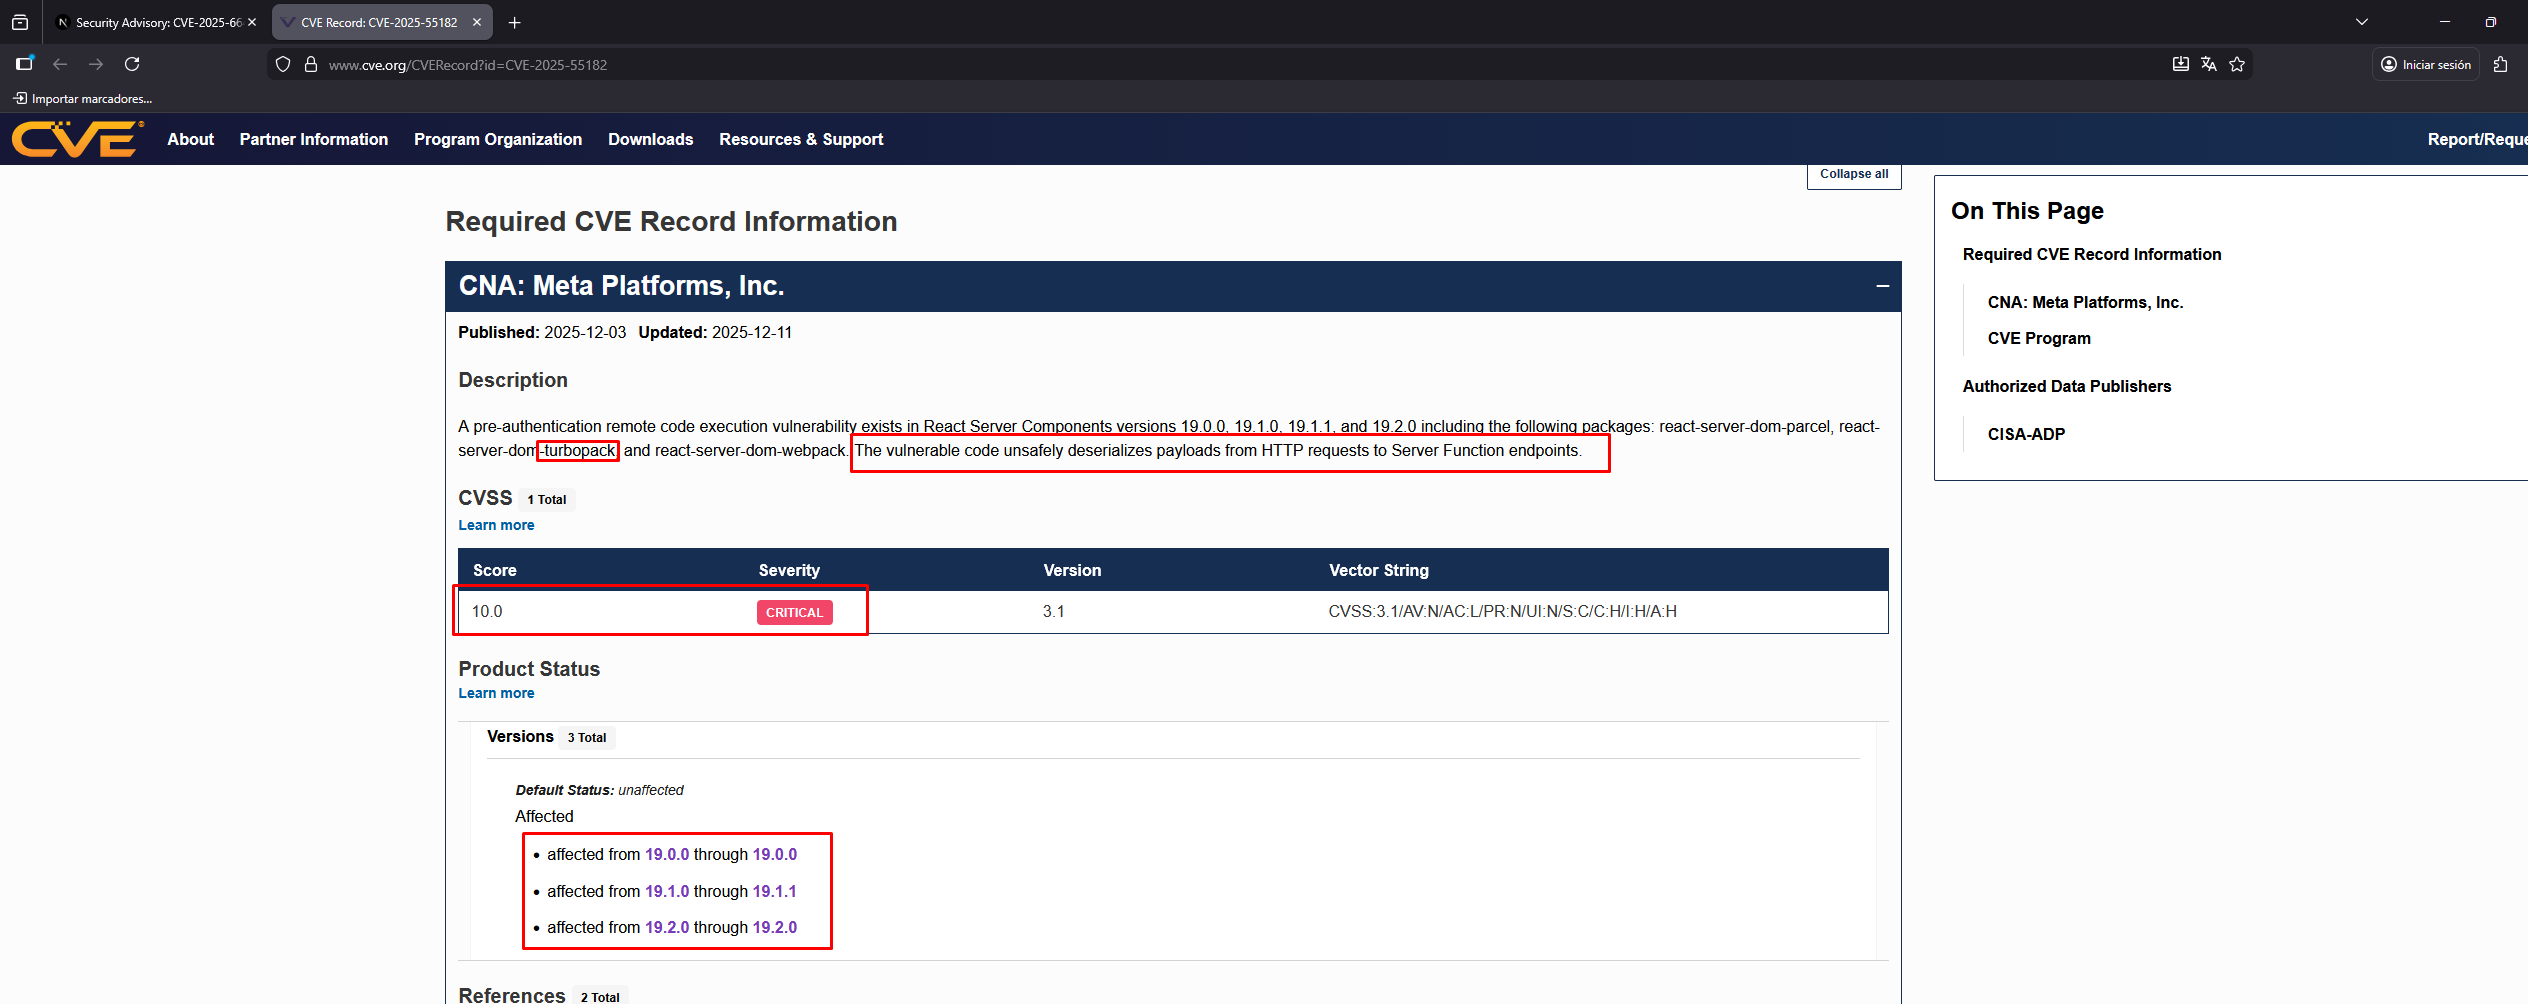This screenshot has height=1004, width=2528.
Task: Click the shield tracking protection icon
Action: pos(283,64)
